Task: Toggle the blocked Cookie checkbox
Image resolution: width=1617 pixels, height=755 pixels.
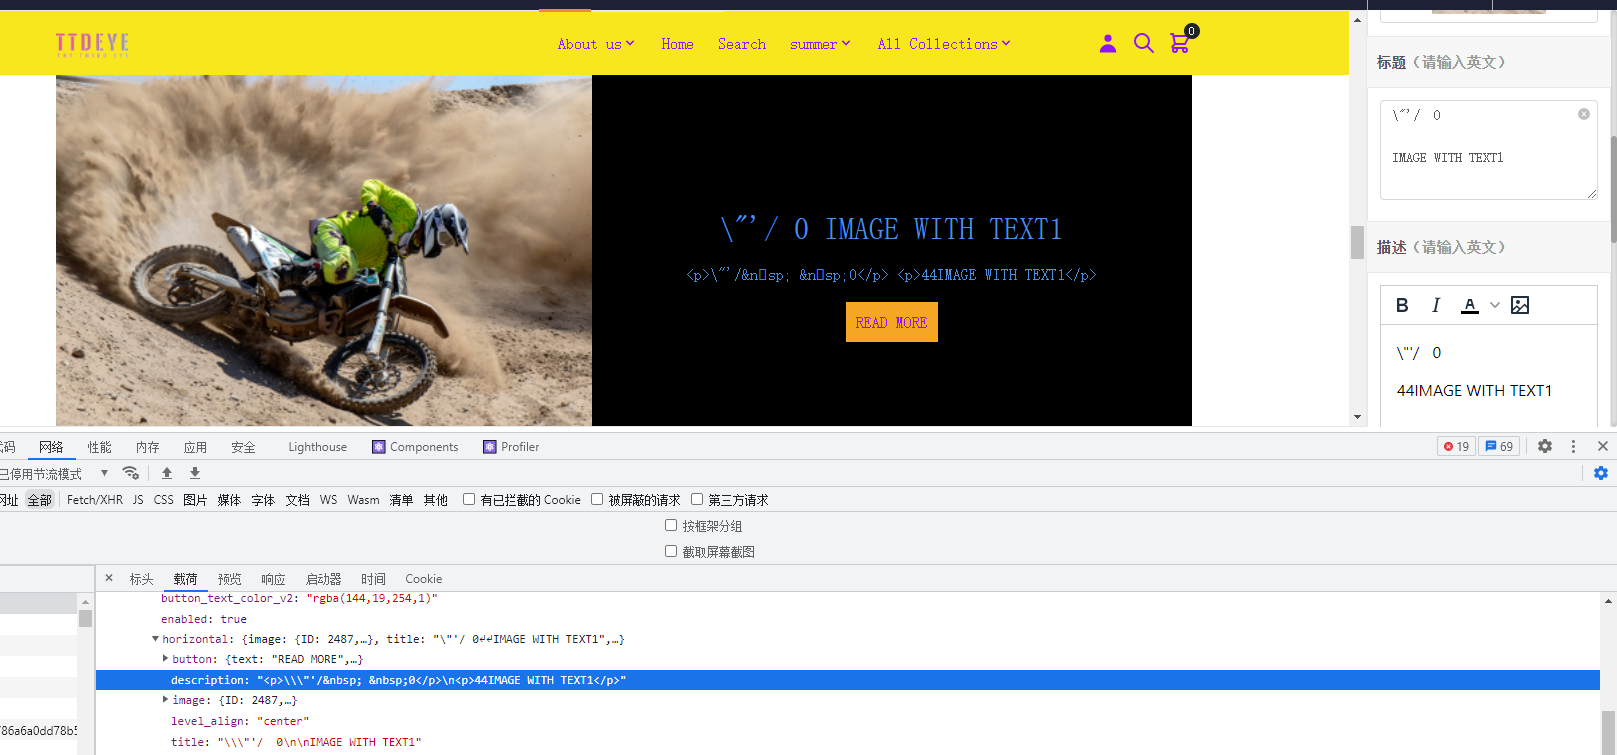Action: [469, 499]
